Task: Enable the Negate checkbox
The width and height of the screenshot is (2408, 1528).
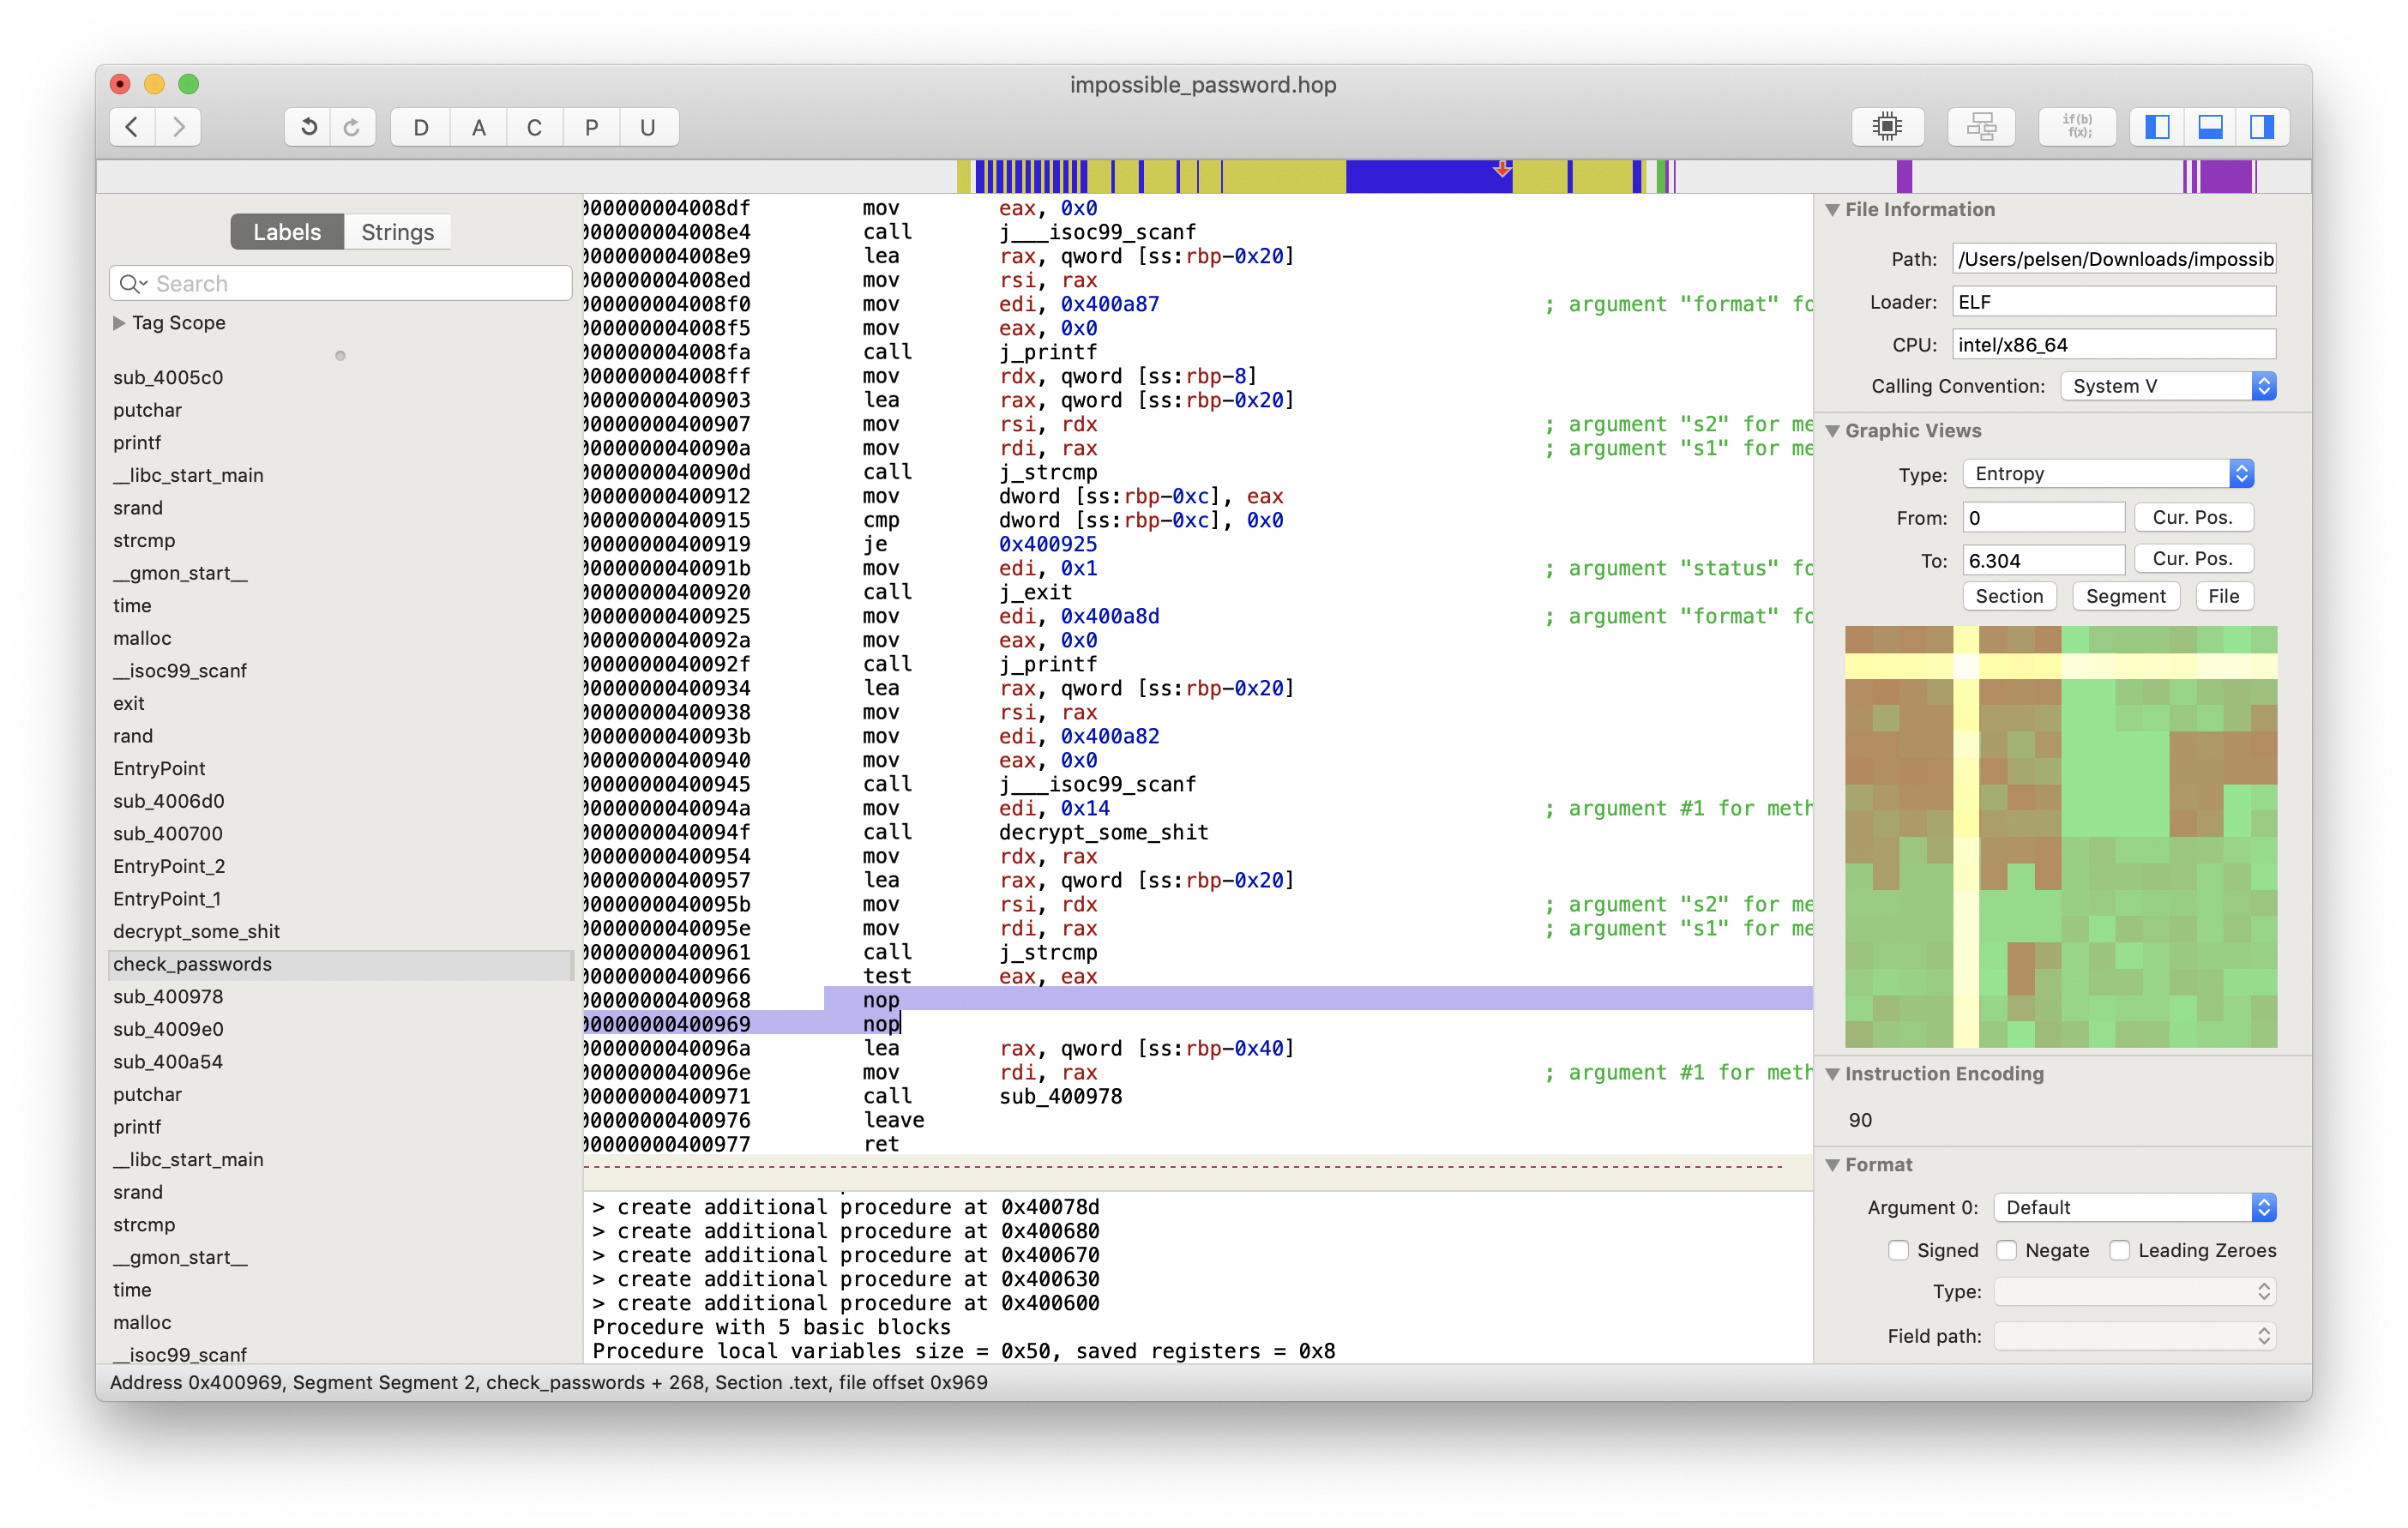Action: (2005, 1250)
